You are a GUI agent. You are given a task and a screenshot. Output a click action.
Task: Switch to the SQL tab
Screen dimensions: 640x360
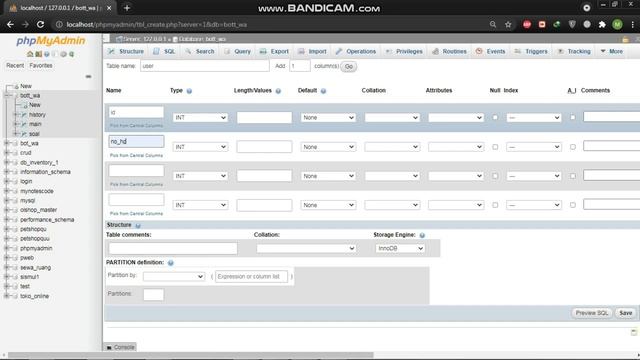click(x=164, y=51)
